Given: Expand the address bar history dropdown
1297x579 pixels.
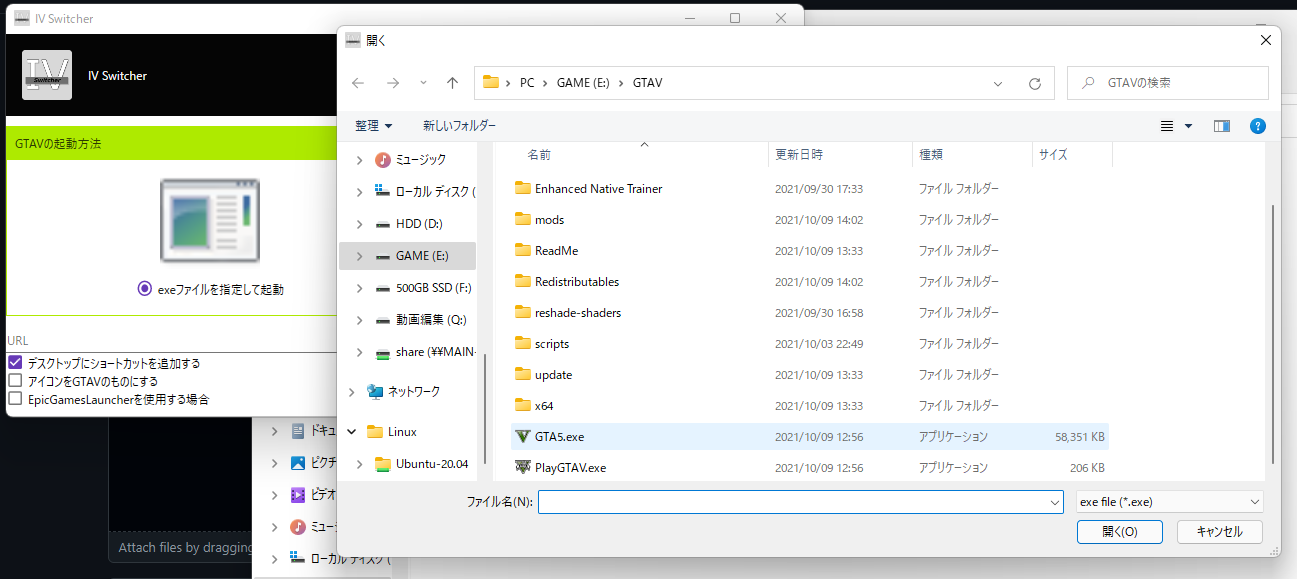Looking at the screenshot, I should coord(998,83).
